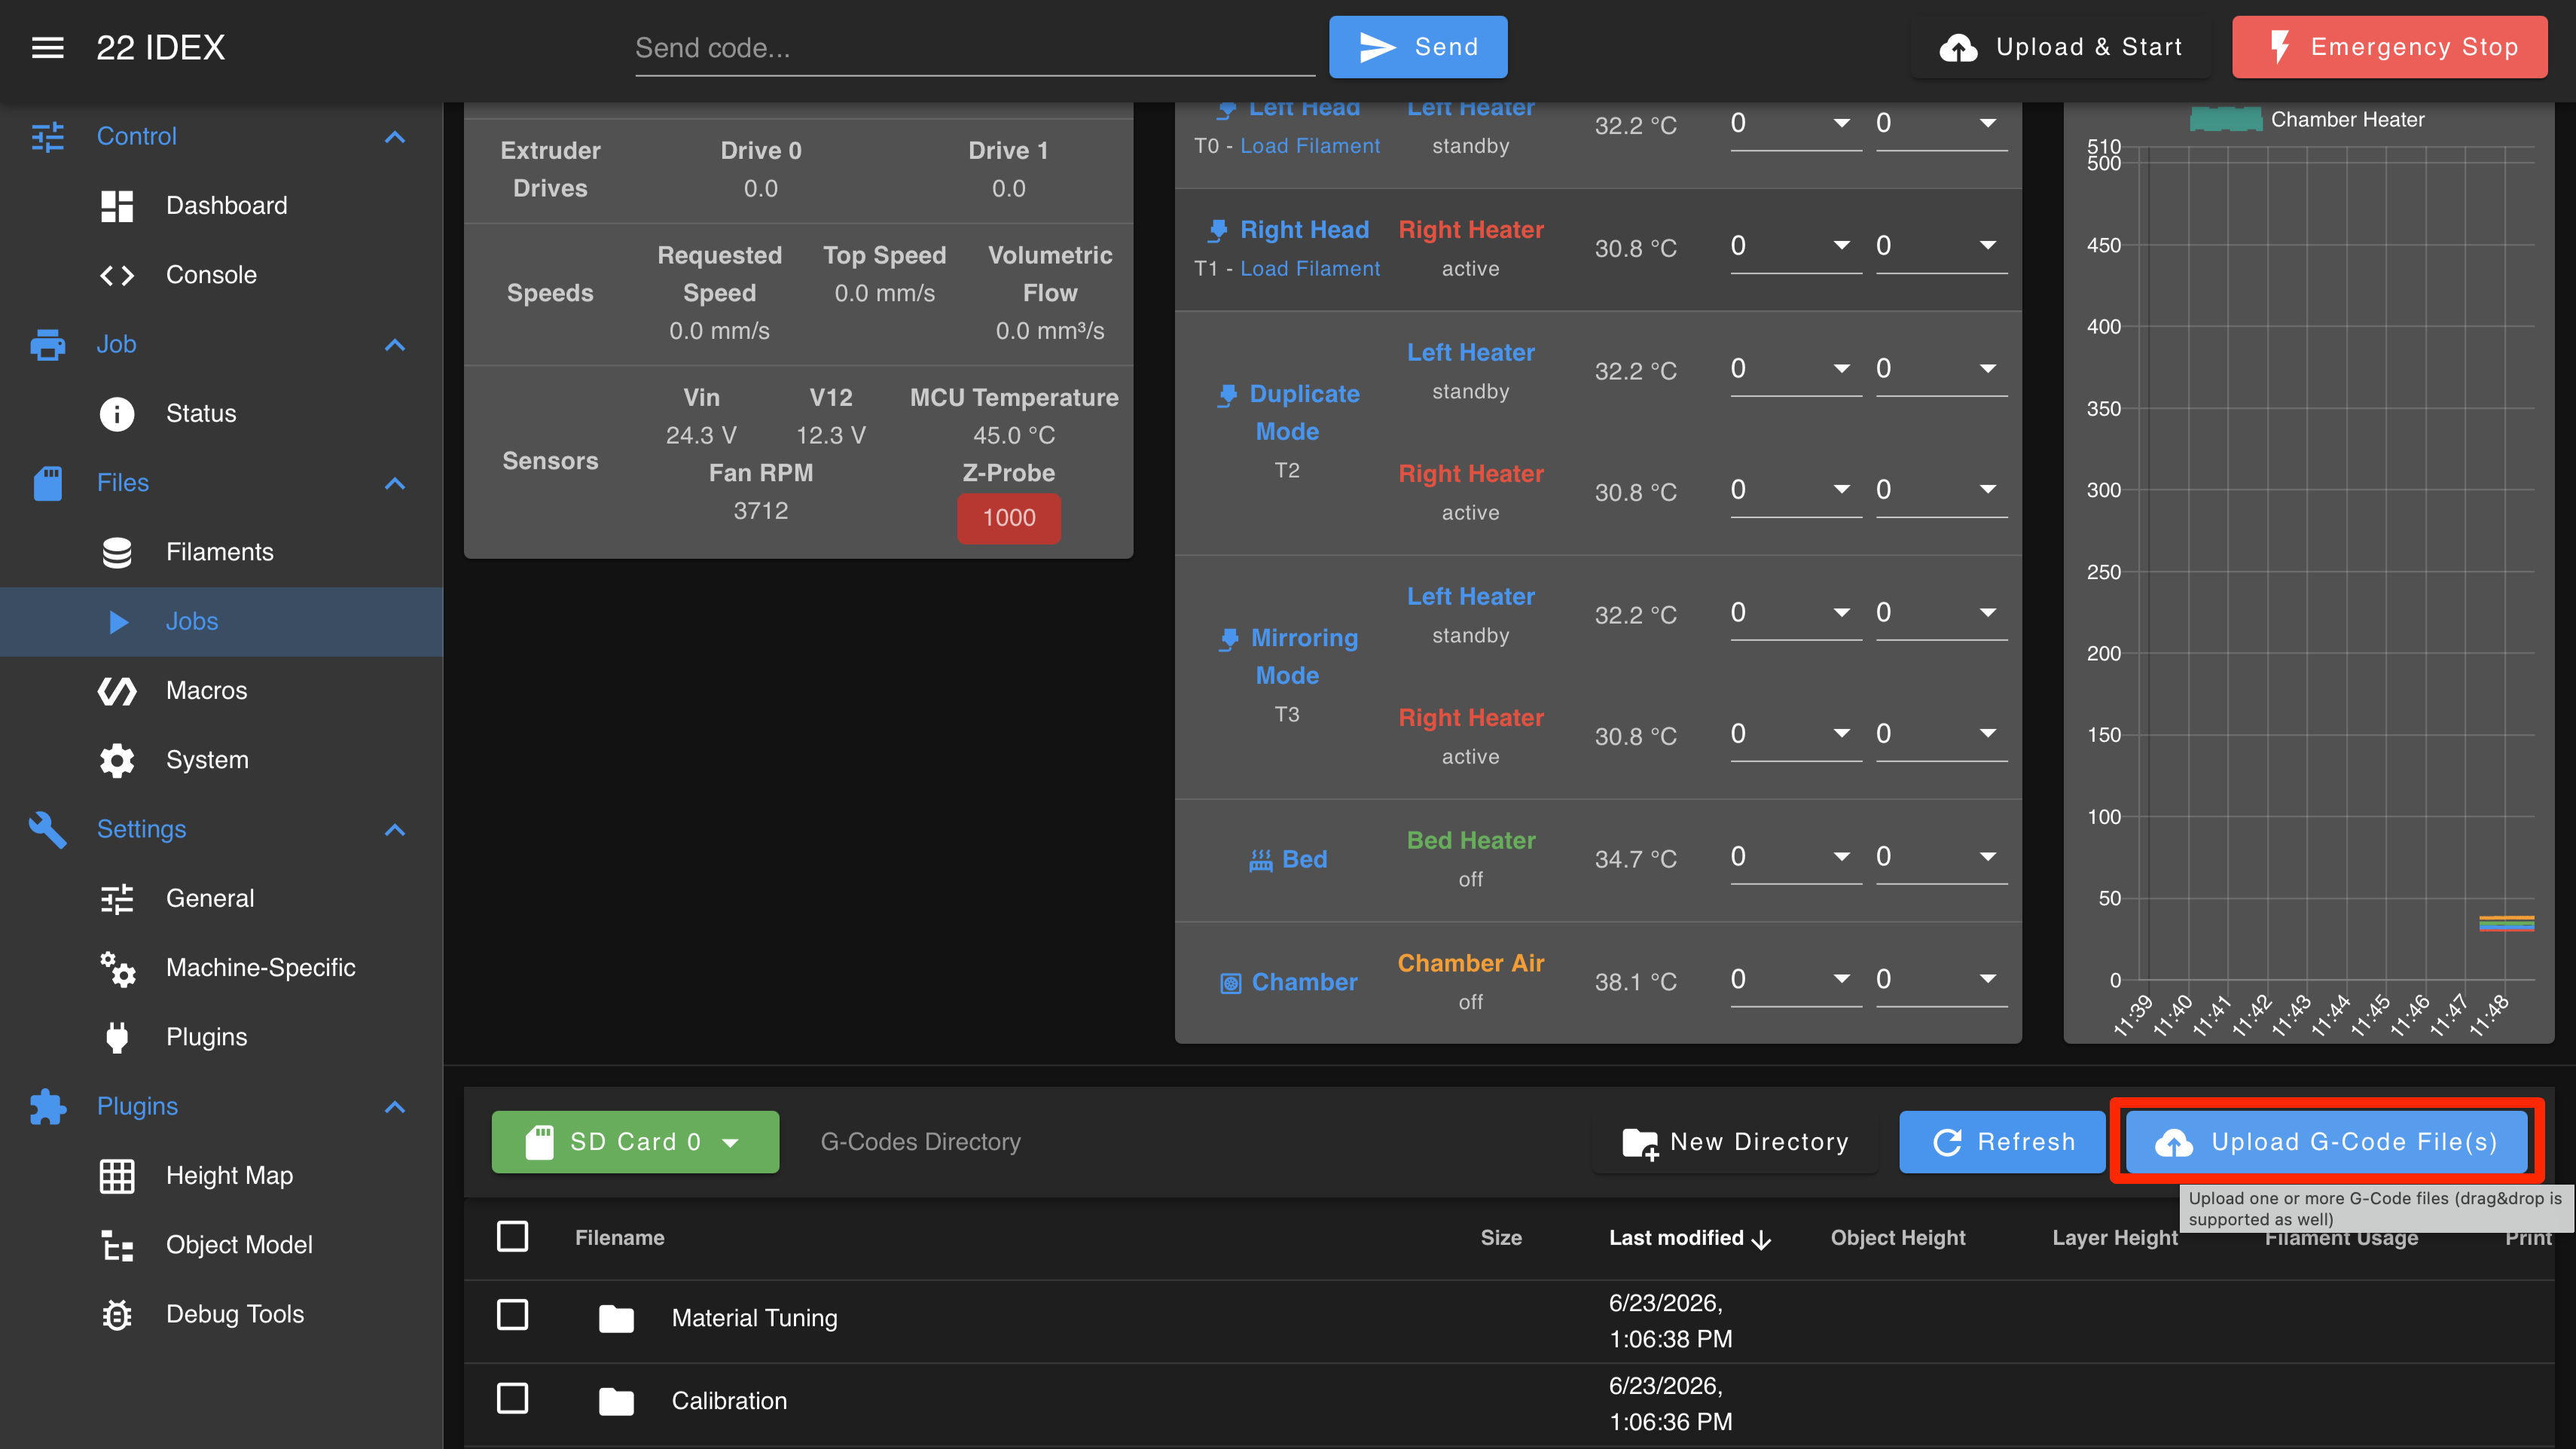Toggle Chamber Heater legend color swatch
The height and width of the screenshot is (1449, 2576).
click(x=2226, y=120)
